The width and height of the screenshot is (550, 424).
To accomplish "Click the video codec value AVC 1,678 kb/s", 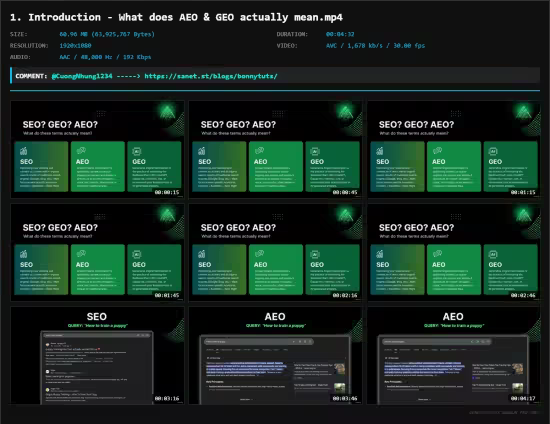I will [375, 46].
